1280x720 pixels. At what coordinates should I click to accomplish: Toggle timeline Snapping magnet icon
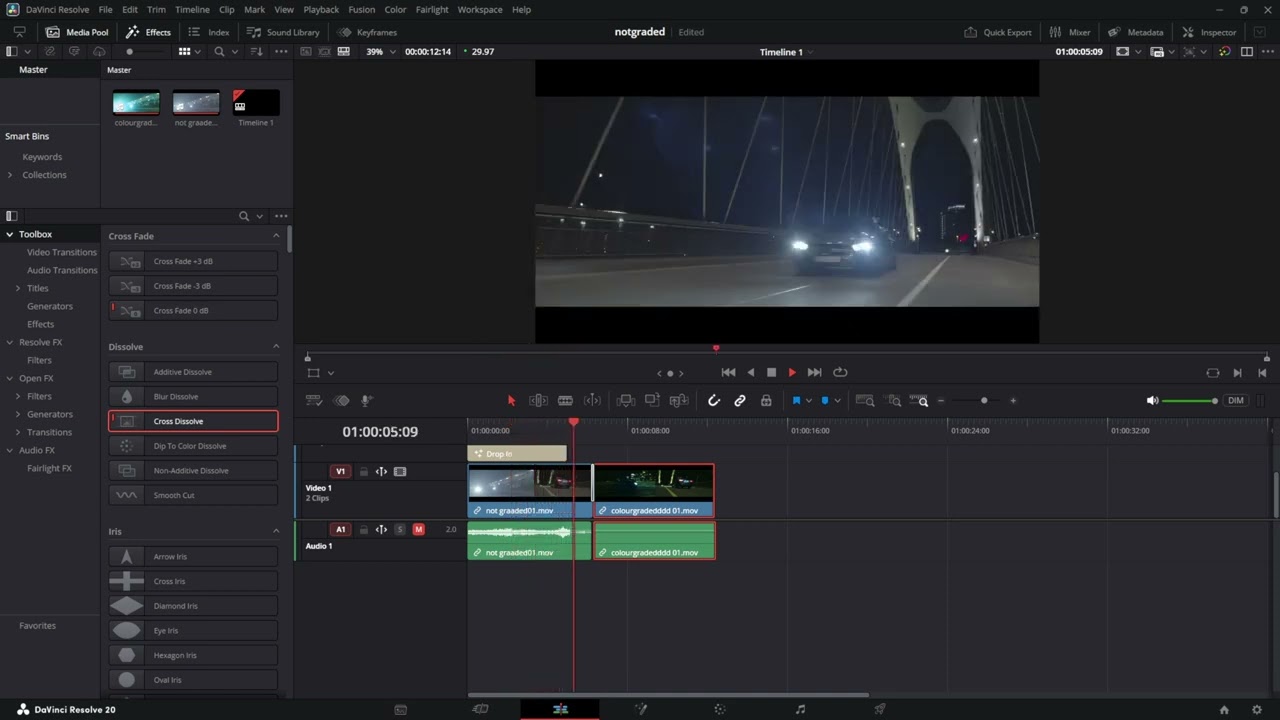(x=714, y=400)
